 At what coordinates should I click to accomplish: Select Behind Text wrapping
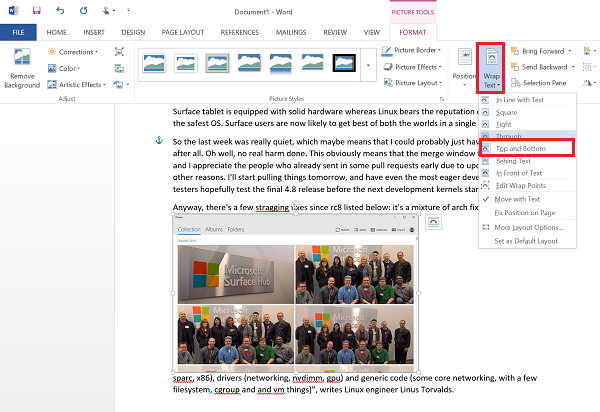click(x=527, y=161)
